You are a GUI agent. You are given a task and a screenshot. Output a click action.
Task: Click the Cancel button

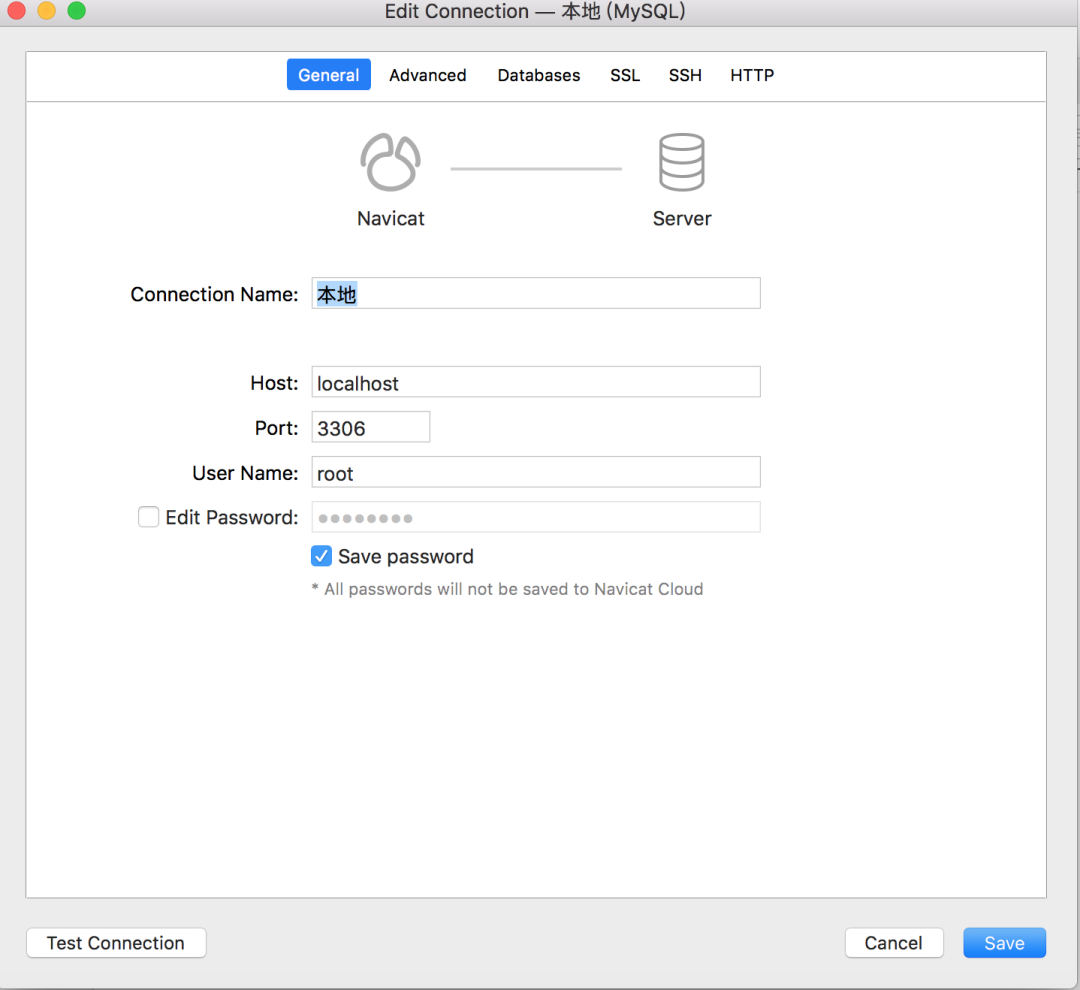(893, 943)
